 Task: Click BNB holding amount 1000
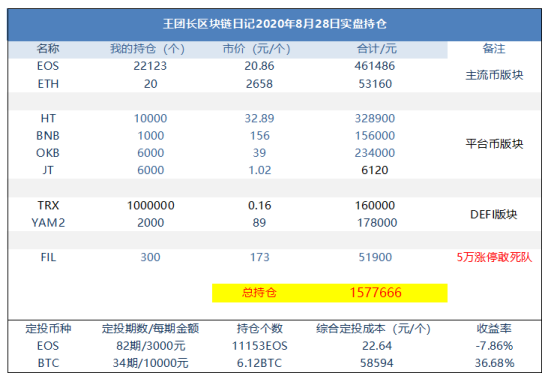(x=150, y=136)
